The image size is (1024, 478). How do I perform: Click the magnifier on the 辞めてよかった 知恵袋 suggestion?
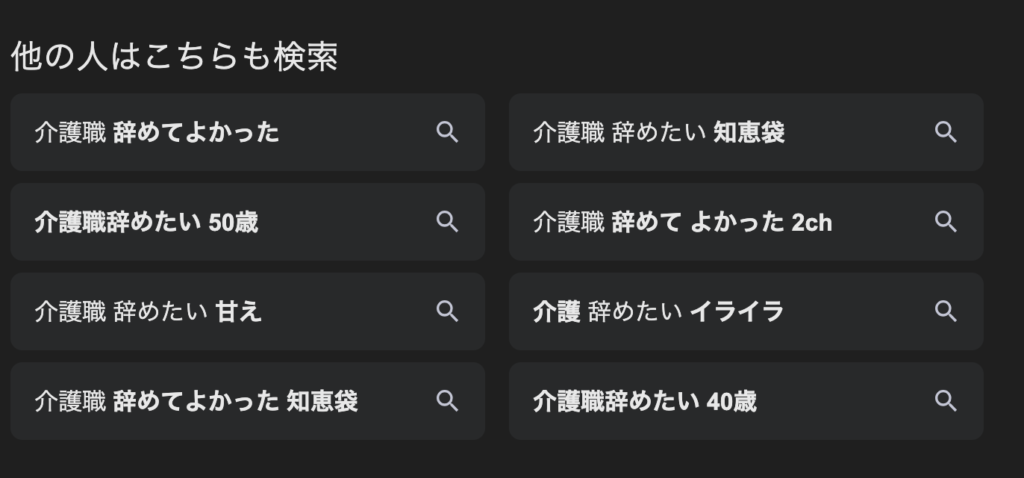coord(447,401)
